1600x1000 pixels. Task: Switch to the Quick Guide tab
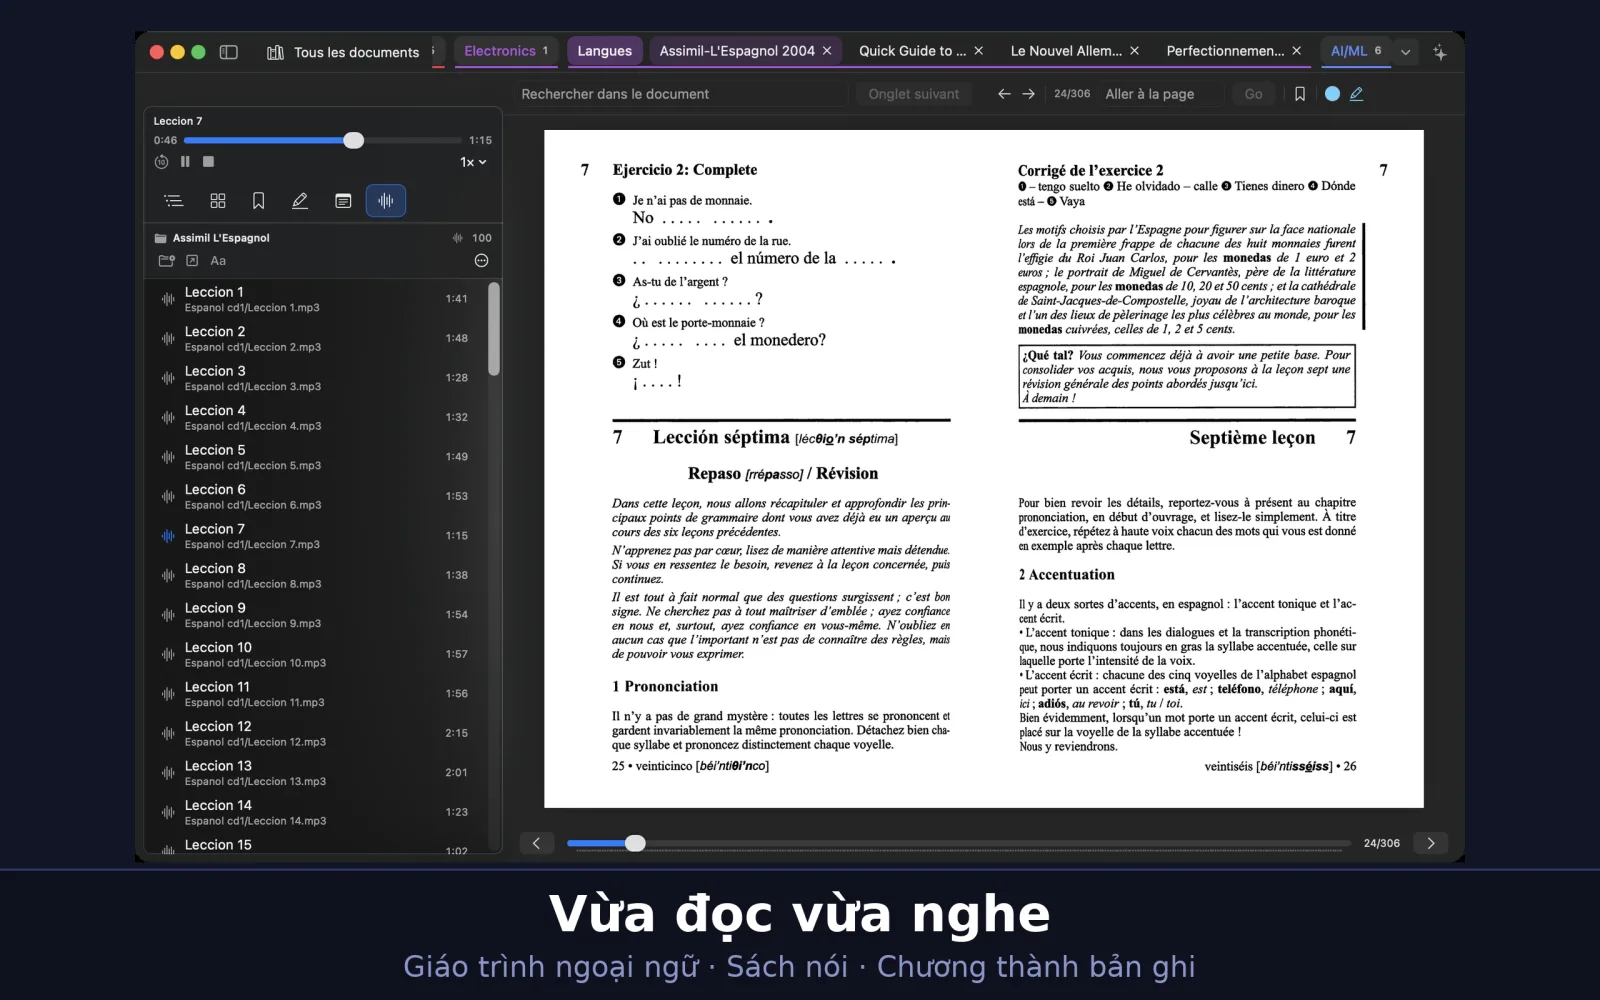click(912, 51)
